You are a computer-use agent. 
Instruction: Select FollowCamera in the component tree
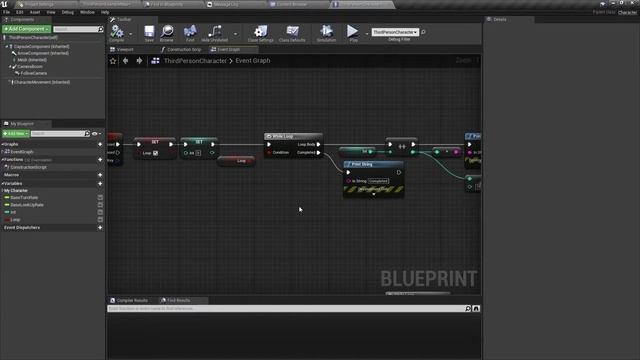(x=33, y=73)
